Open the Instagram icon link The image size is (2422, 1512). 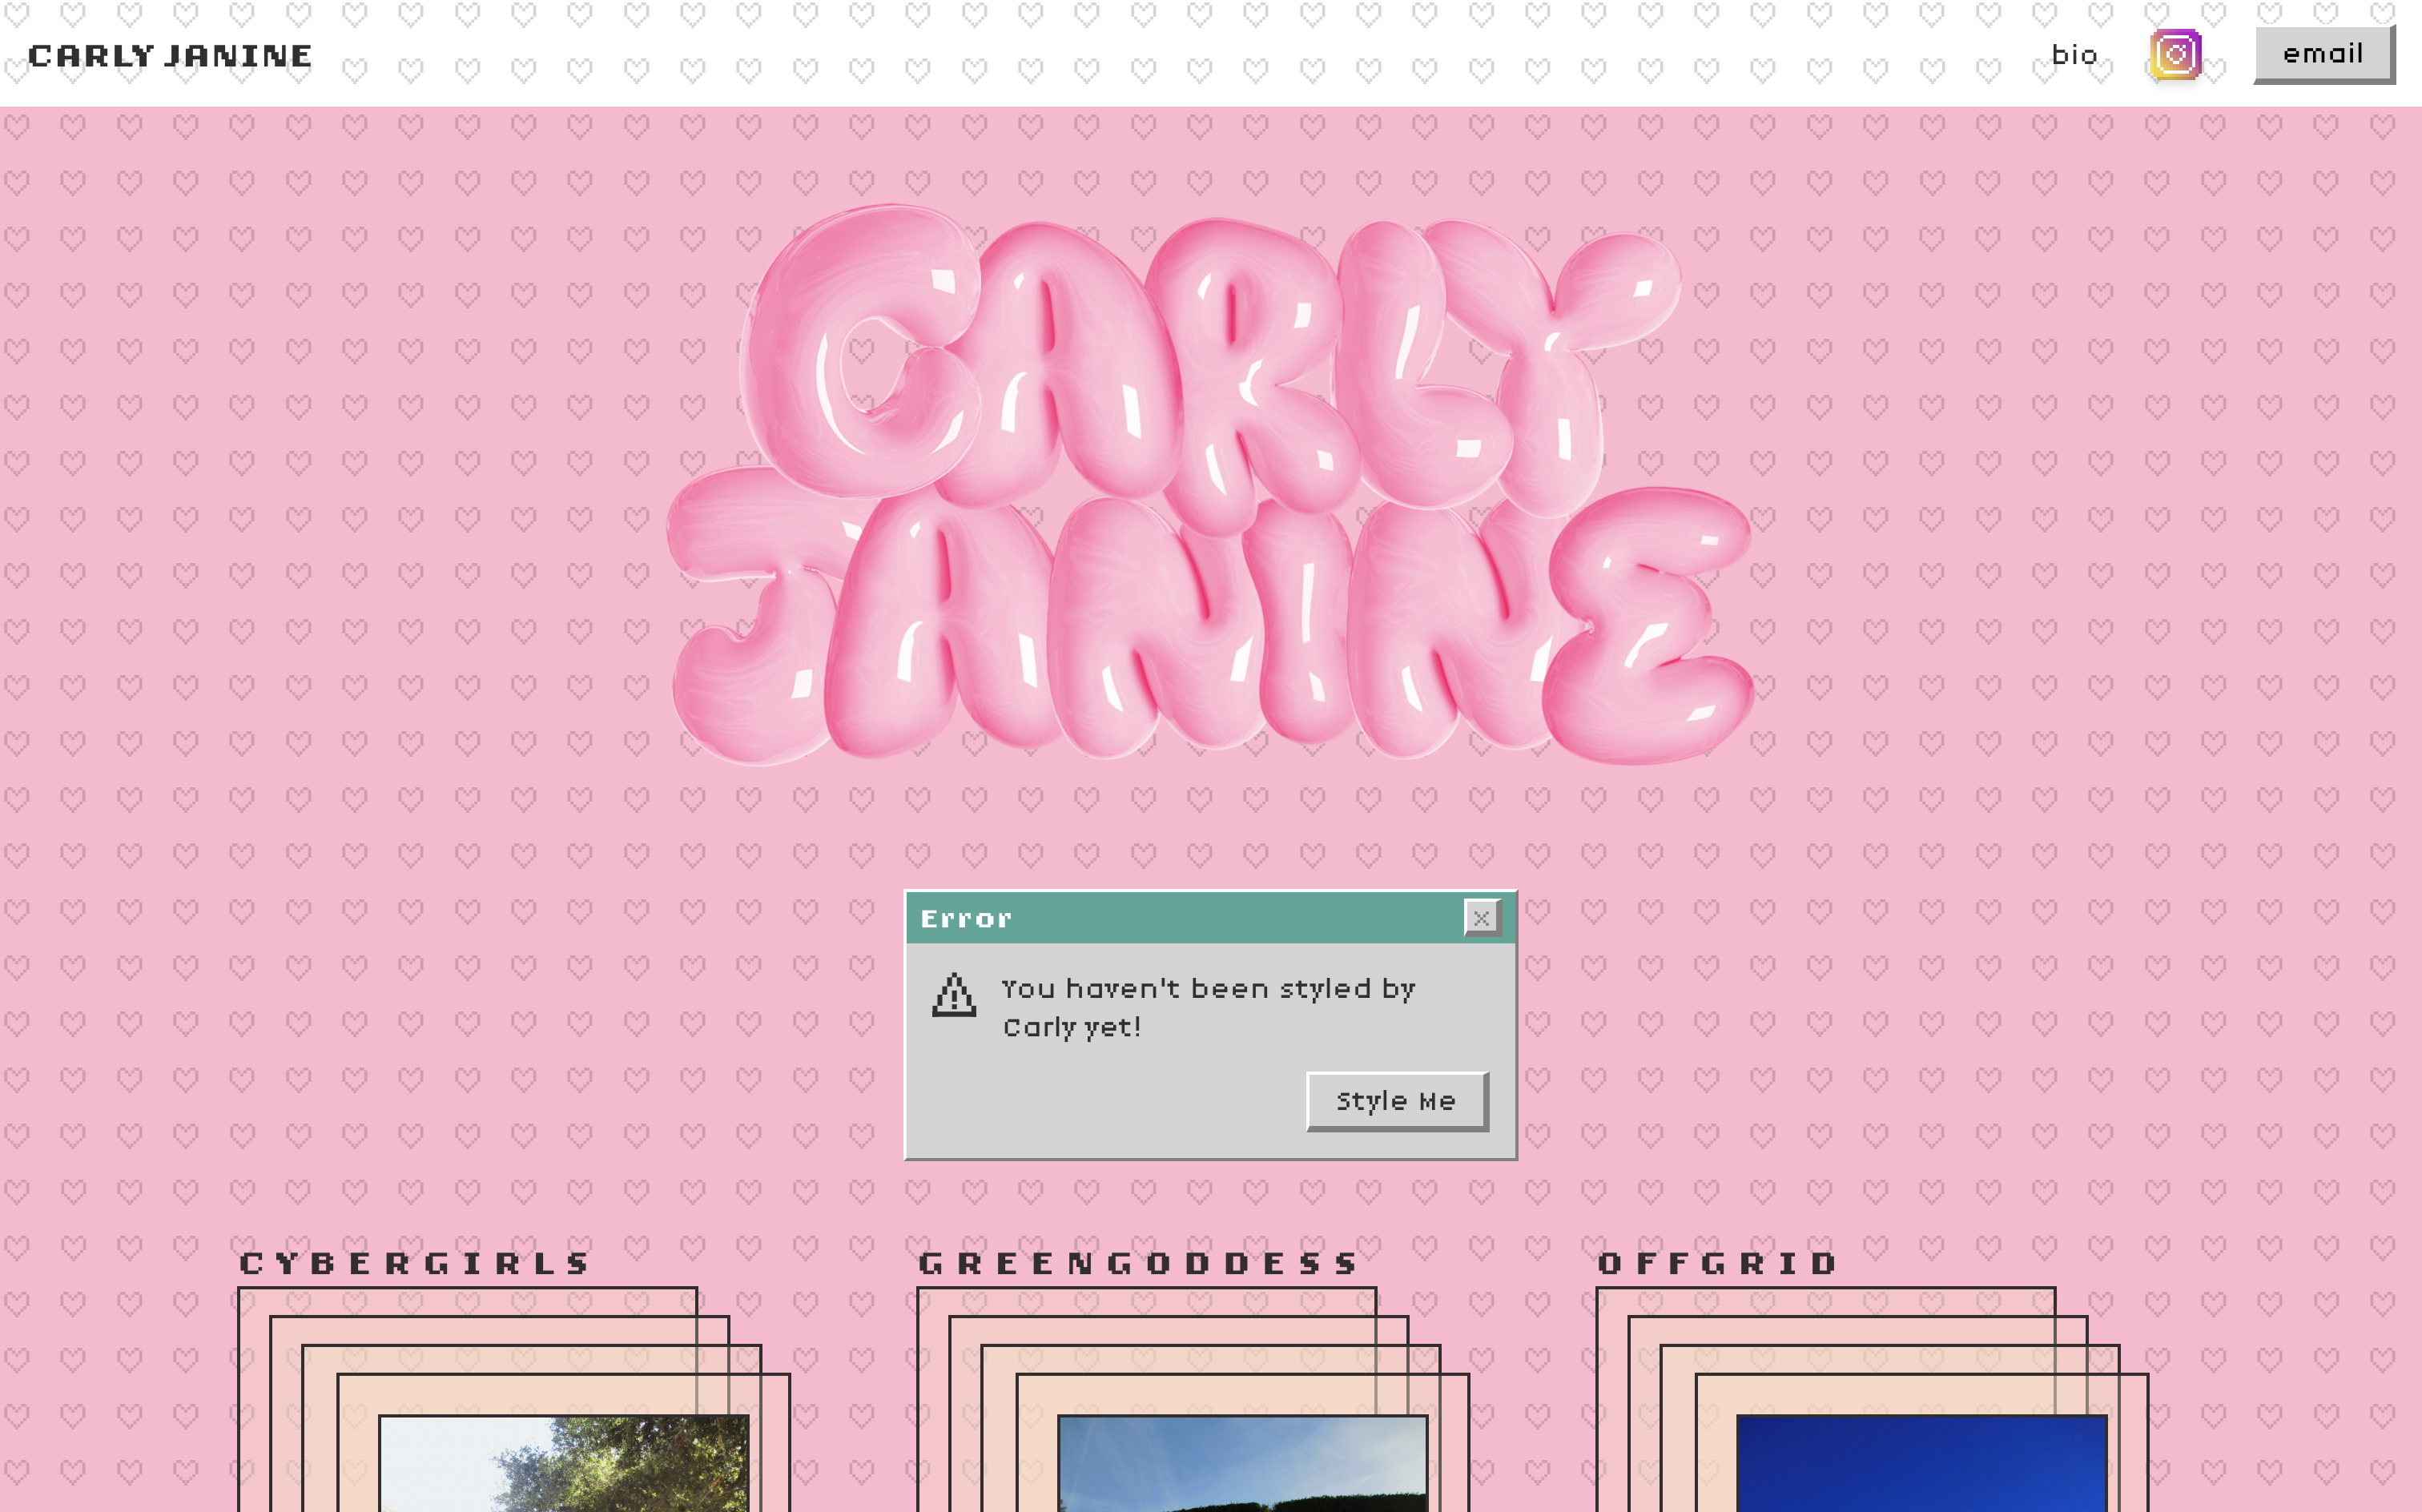(x=2176, y=55)
